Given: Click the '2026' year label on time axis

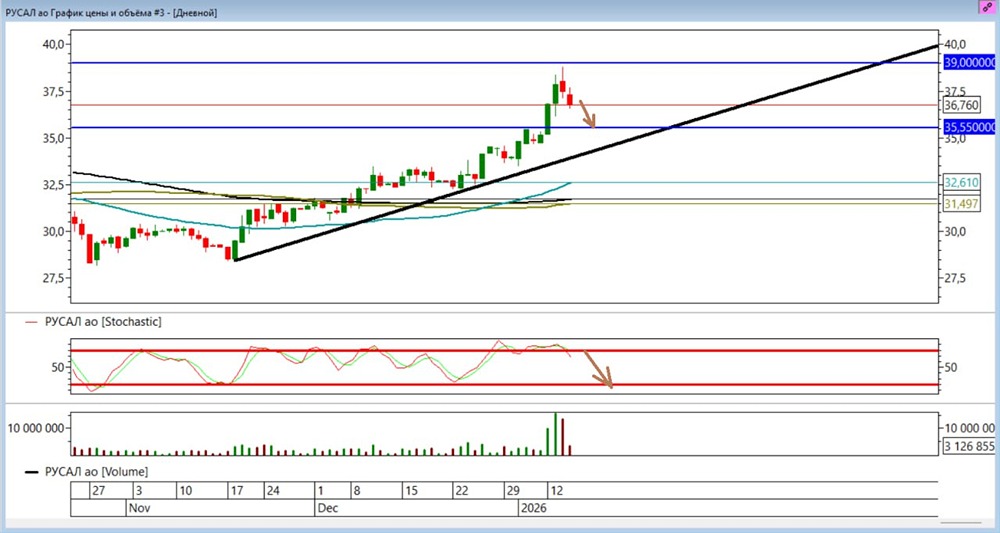Looking at the screenshot, I should (533, 509).
